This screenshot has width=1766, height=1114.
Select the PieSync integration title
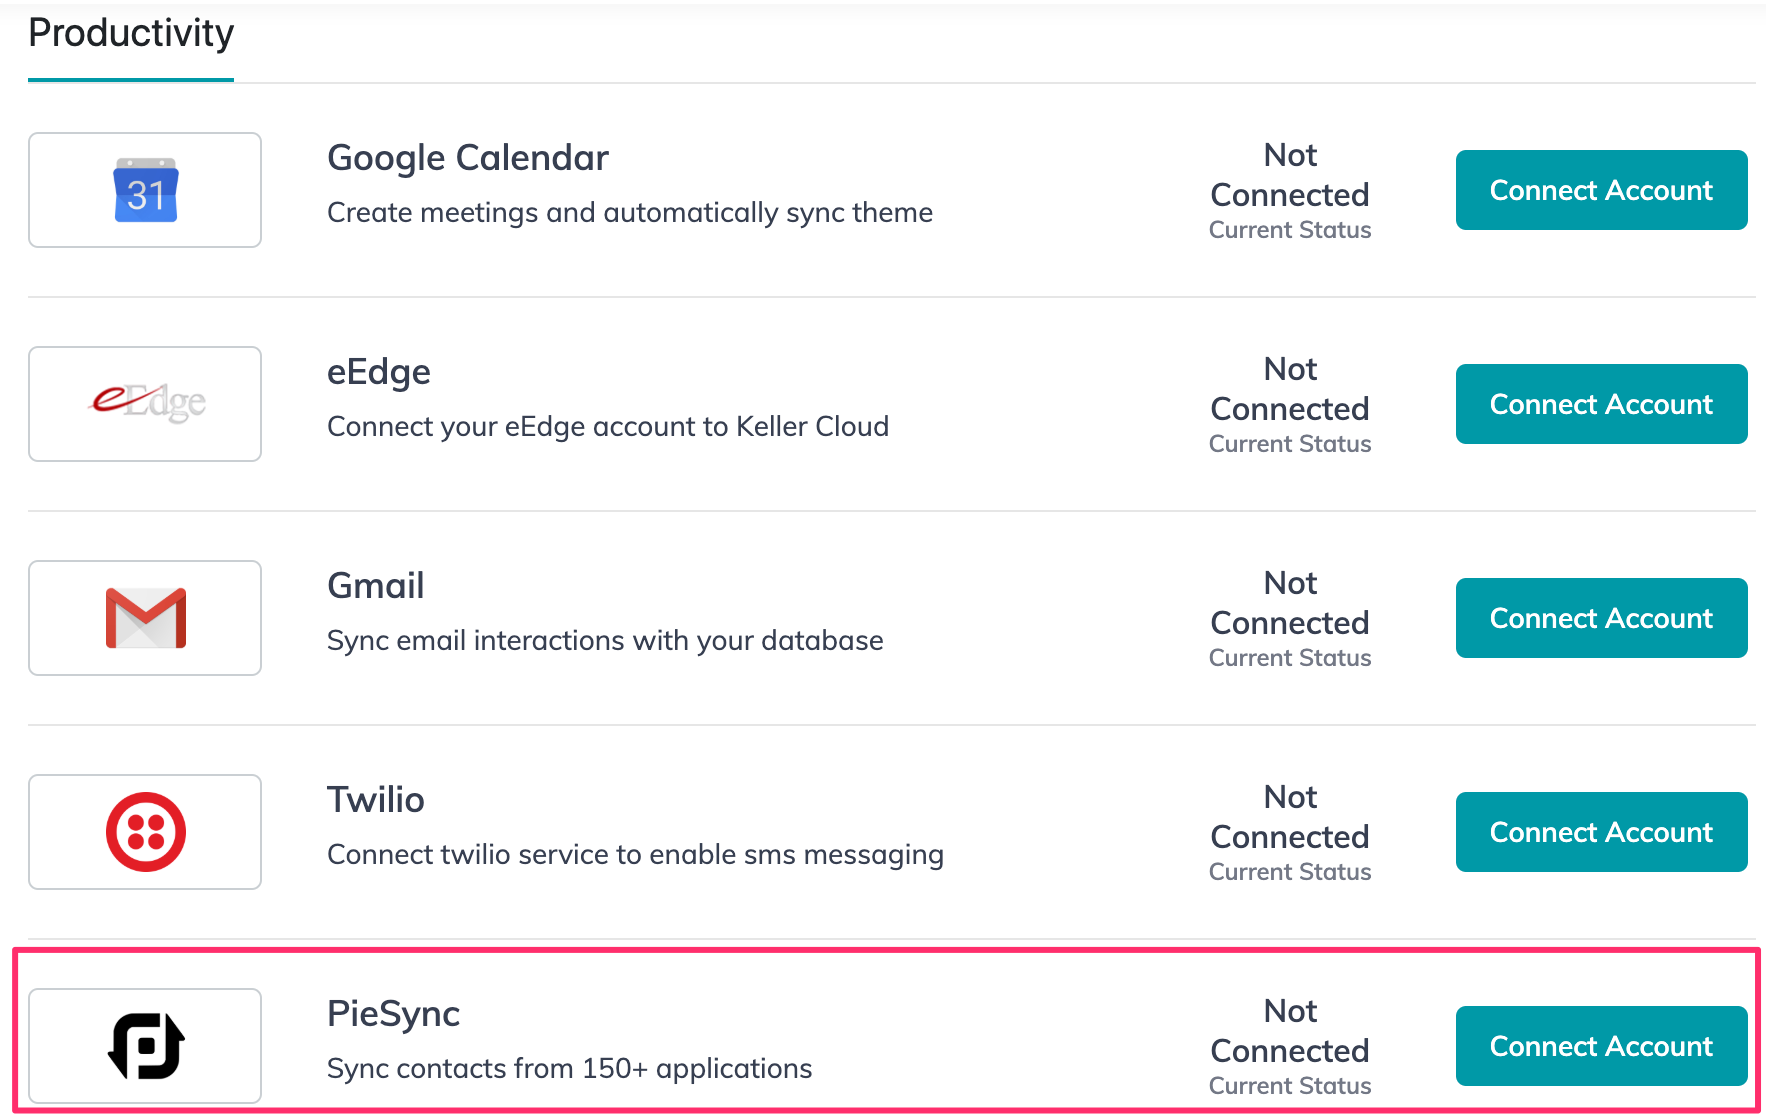tap(394, 1014)
